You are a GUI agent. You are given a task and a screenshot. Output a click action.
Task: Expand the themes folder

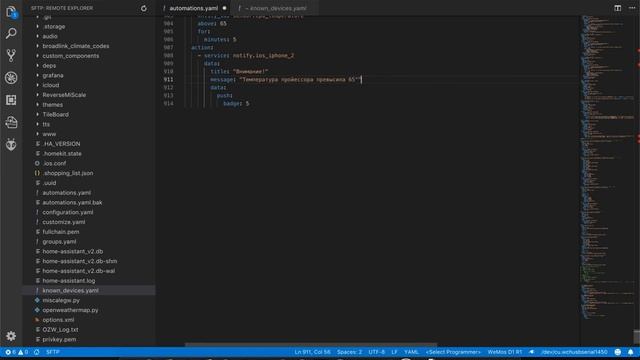pos(53,105)
